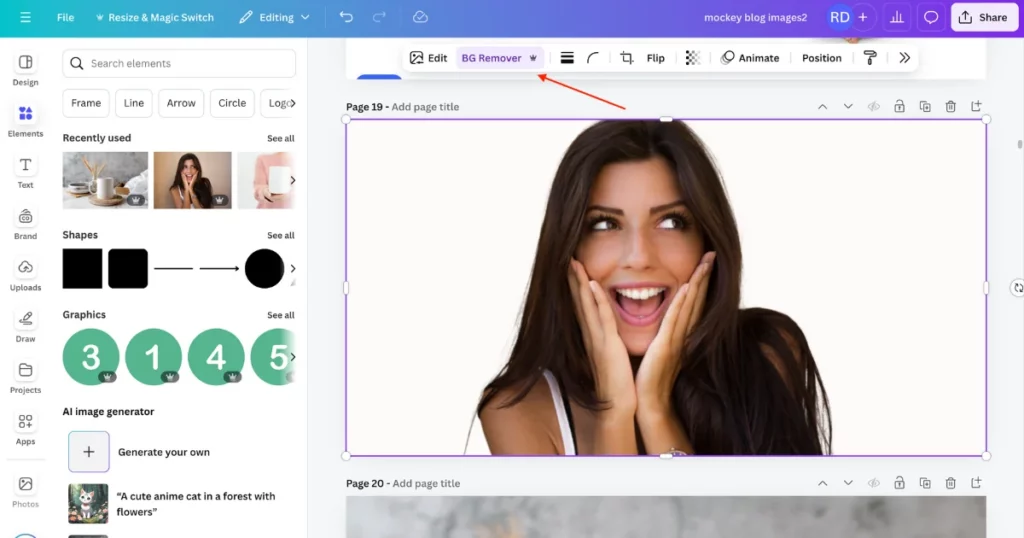Copy style with the paint roller
1024x538 pixels.
tap(870, 58)
